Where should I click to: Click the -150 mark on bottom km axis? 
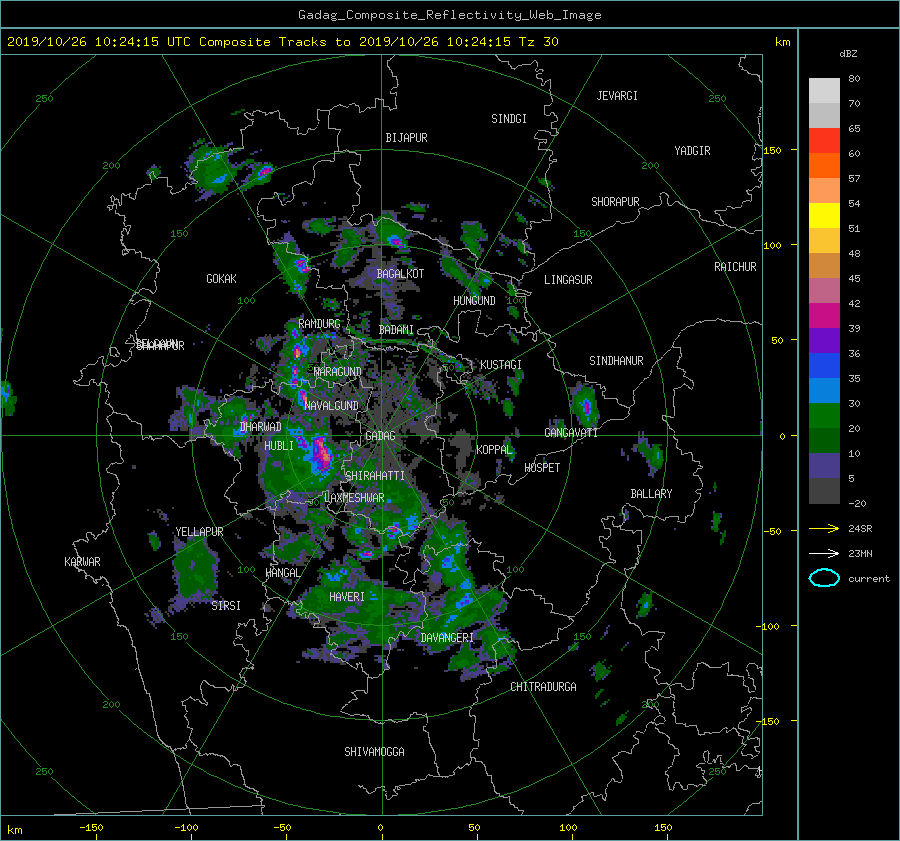click(91, 828)
